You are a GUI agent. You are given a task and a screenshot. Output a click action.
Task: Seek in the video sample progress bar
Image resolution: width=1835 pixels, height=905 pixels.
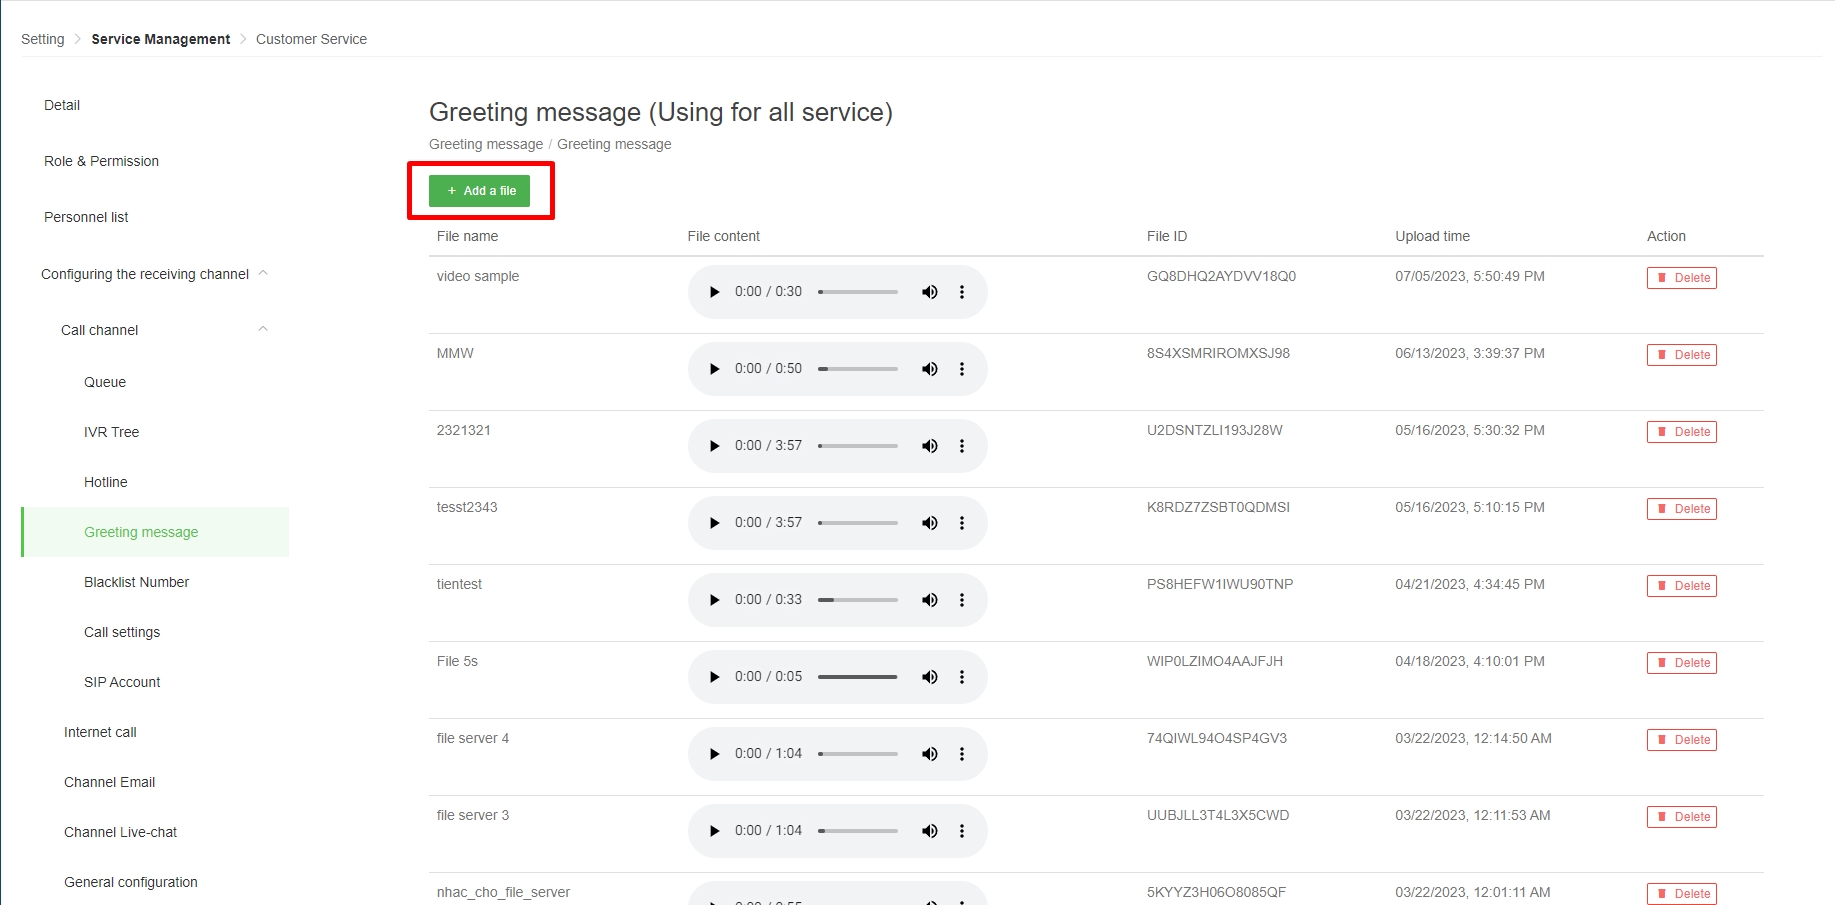pos(857,292)
